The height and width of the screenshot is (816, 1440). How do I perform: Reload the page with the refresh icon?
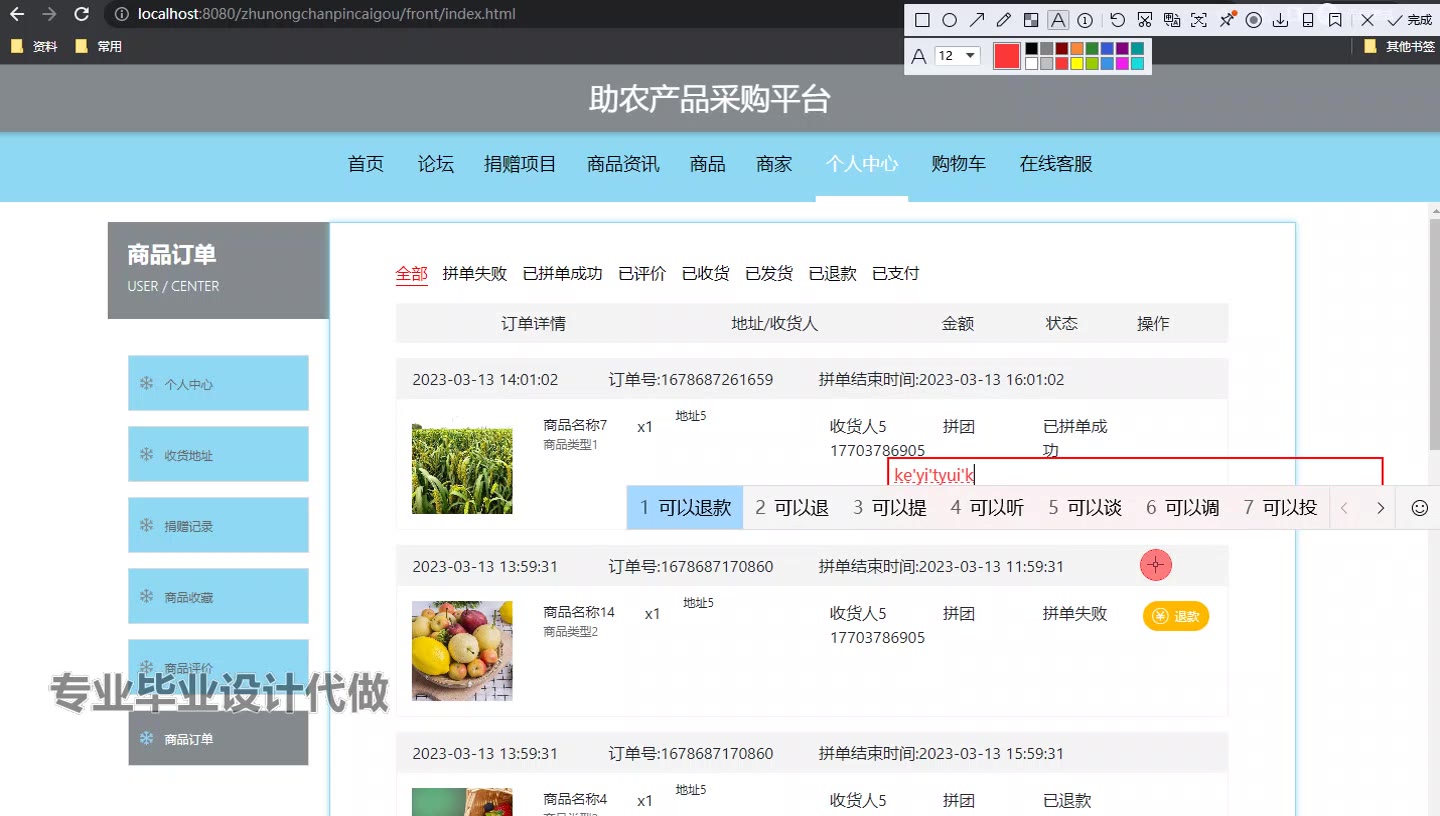[x=82, y=15]
